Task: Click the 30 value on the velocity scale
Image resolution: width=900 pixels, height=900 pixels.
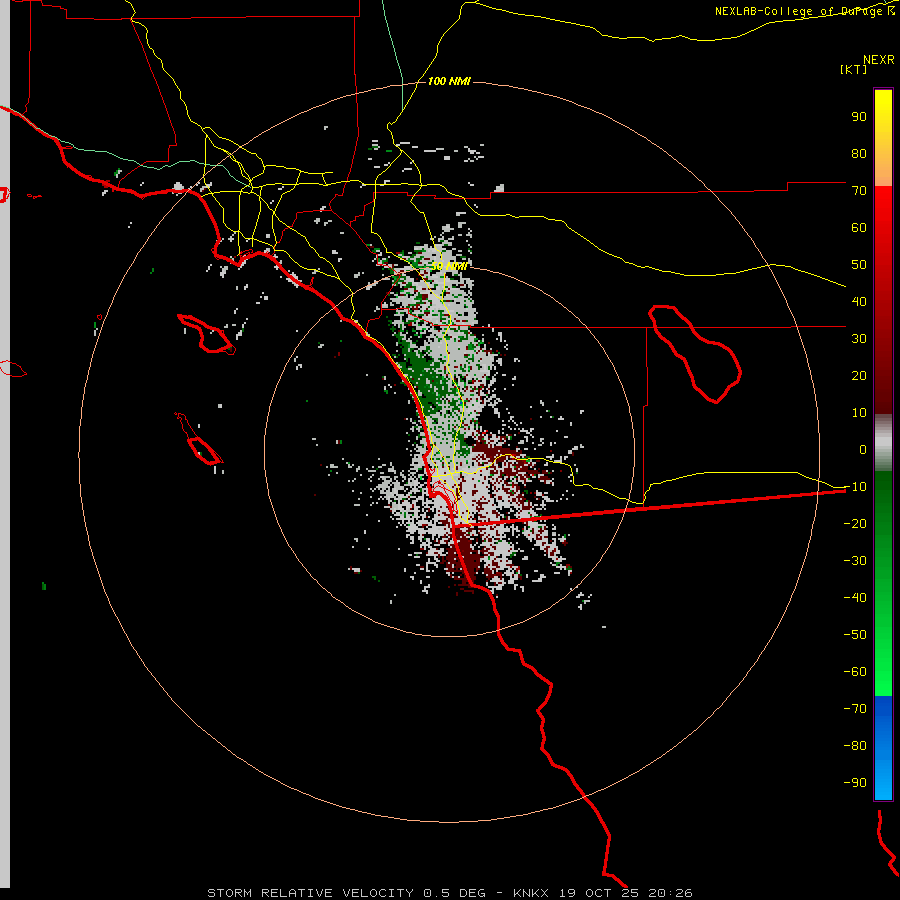Action: [859, 339]
